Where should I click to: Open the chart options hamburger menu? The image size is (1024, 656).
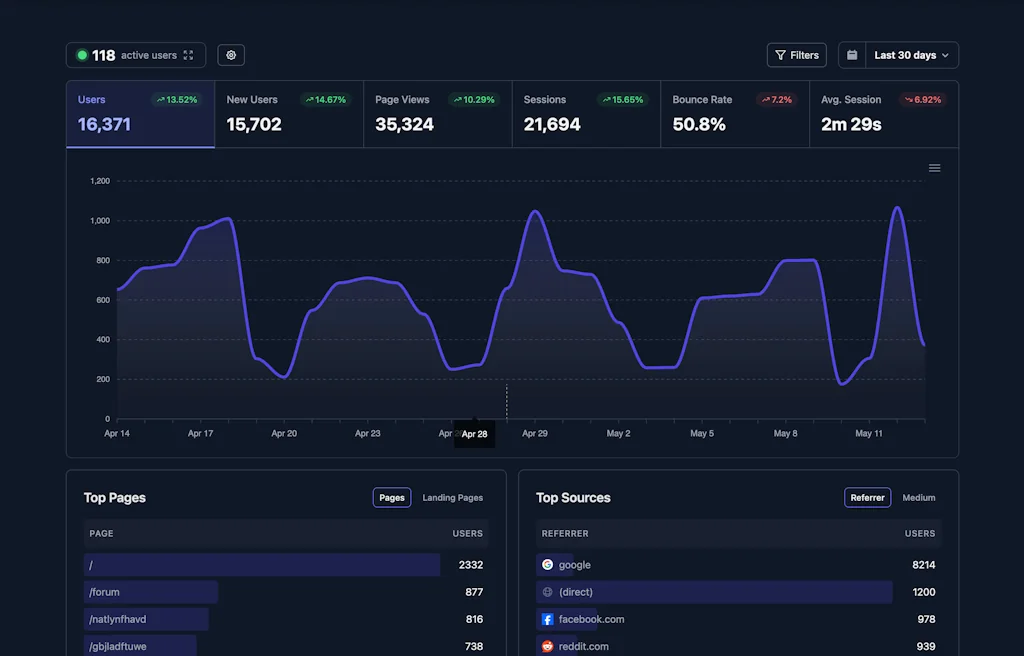(934, 168)
